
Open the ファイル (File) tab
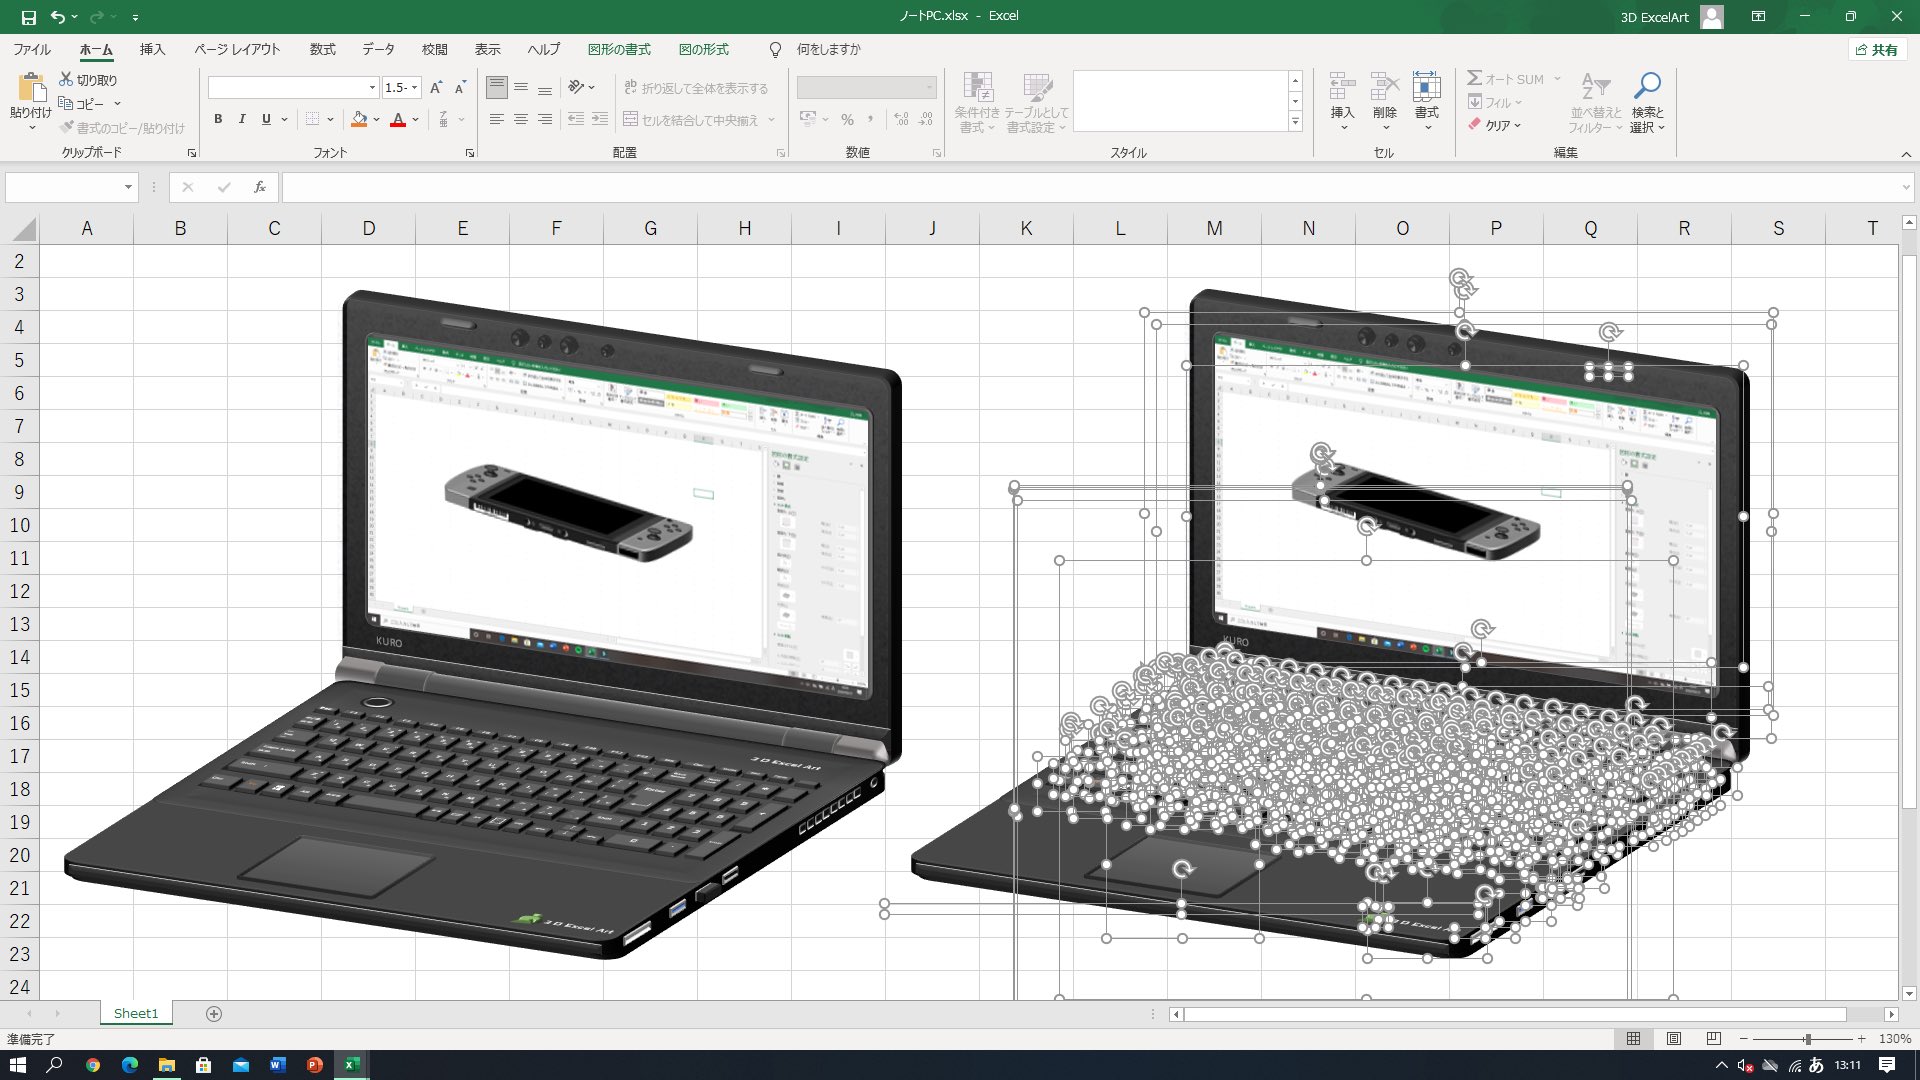[31, 49]
